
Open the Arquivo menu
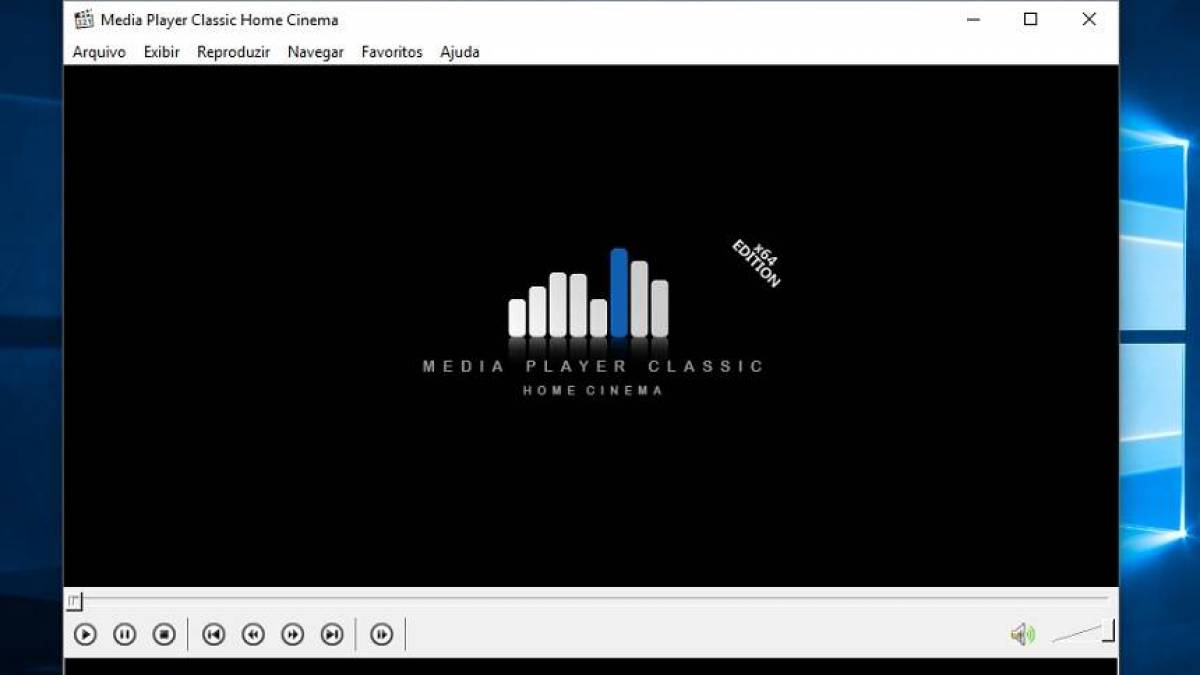(x=99, y=52)
